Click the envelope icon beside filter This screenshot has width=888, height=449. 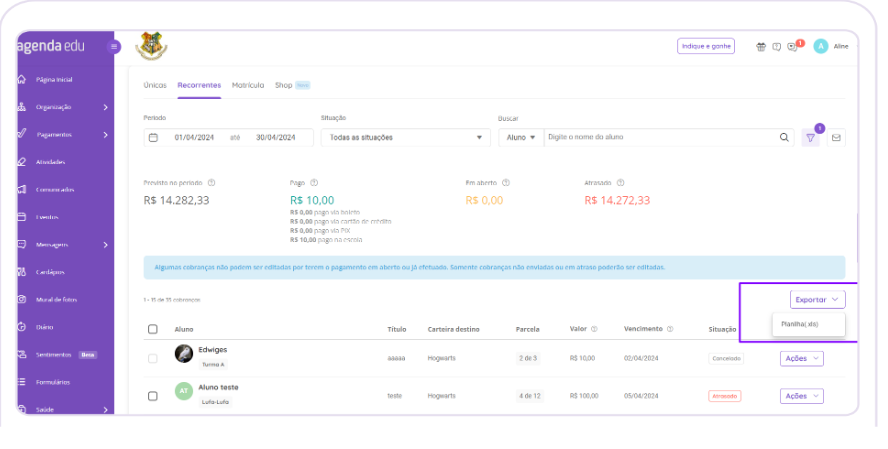836,138
